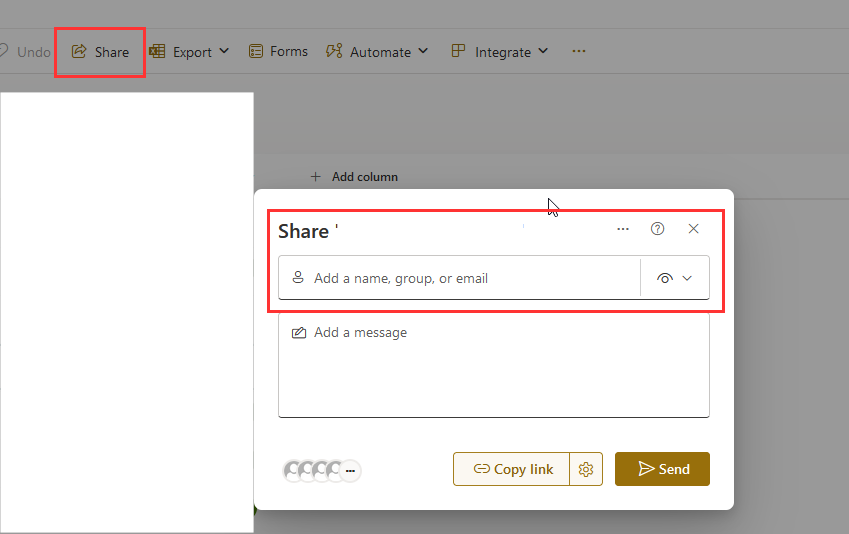Click the Add a message text box
849x534 pixels.
click(494, 366)
